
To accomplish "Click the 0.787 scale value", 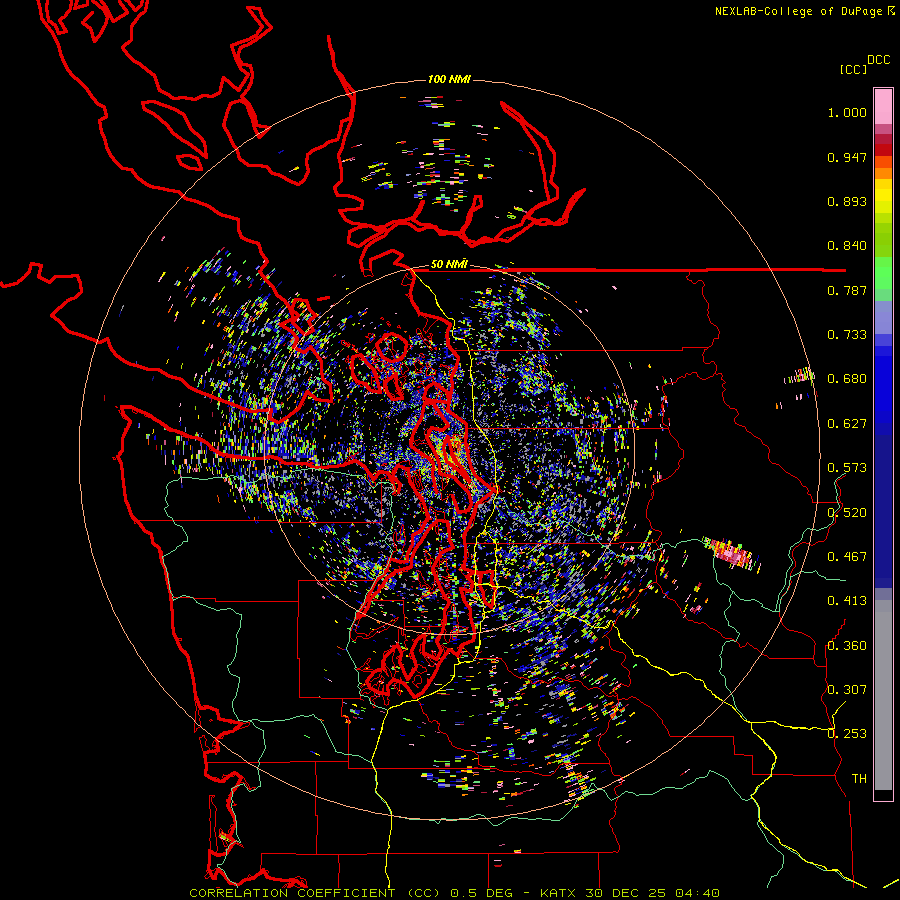I will point(847,290).
